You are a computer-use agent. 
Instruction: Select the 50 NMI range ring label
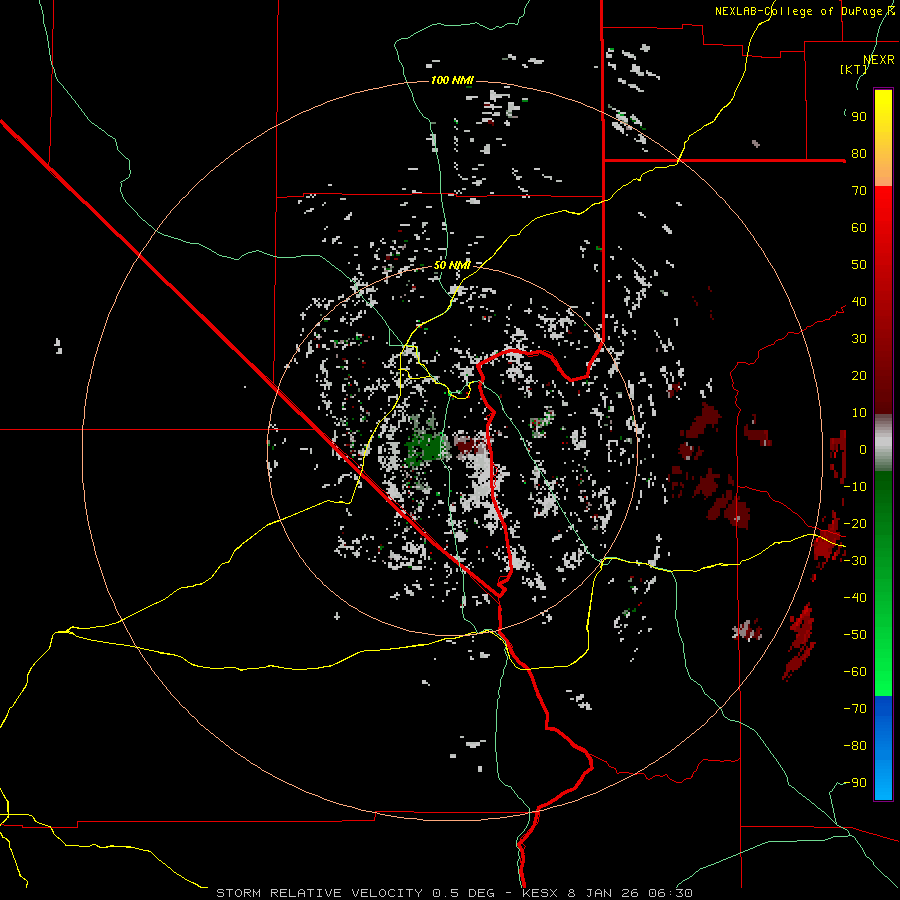[452, 265]
